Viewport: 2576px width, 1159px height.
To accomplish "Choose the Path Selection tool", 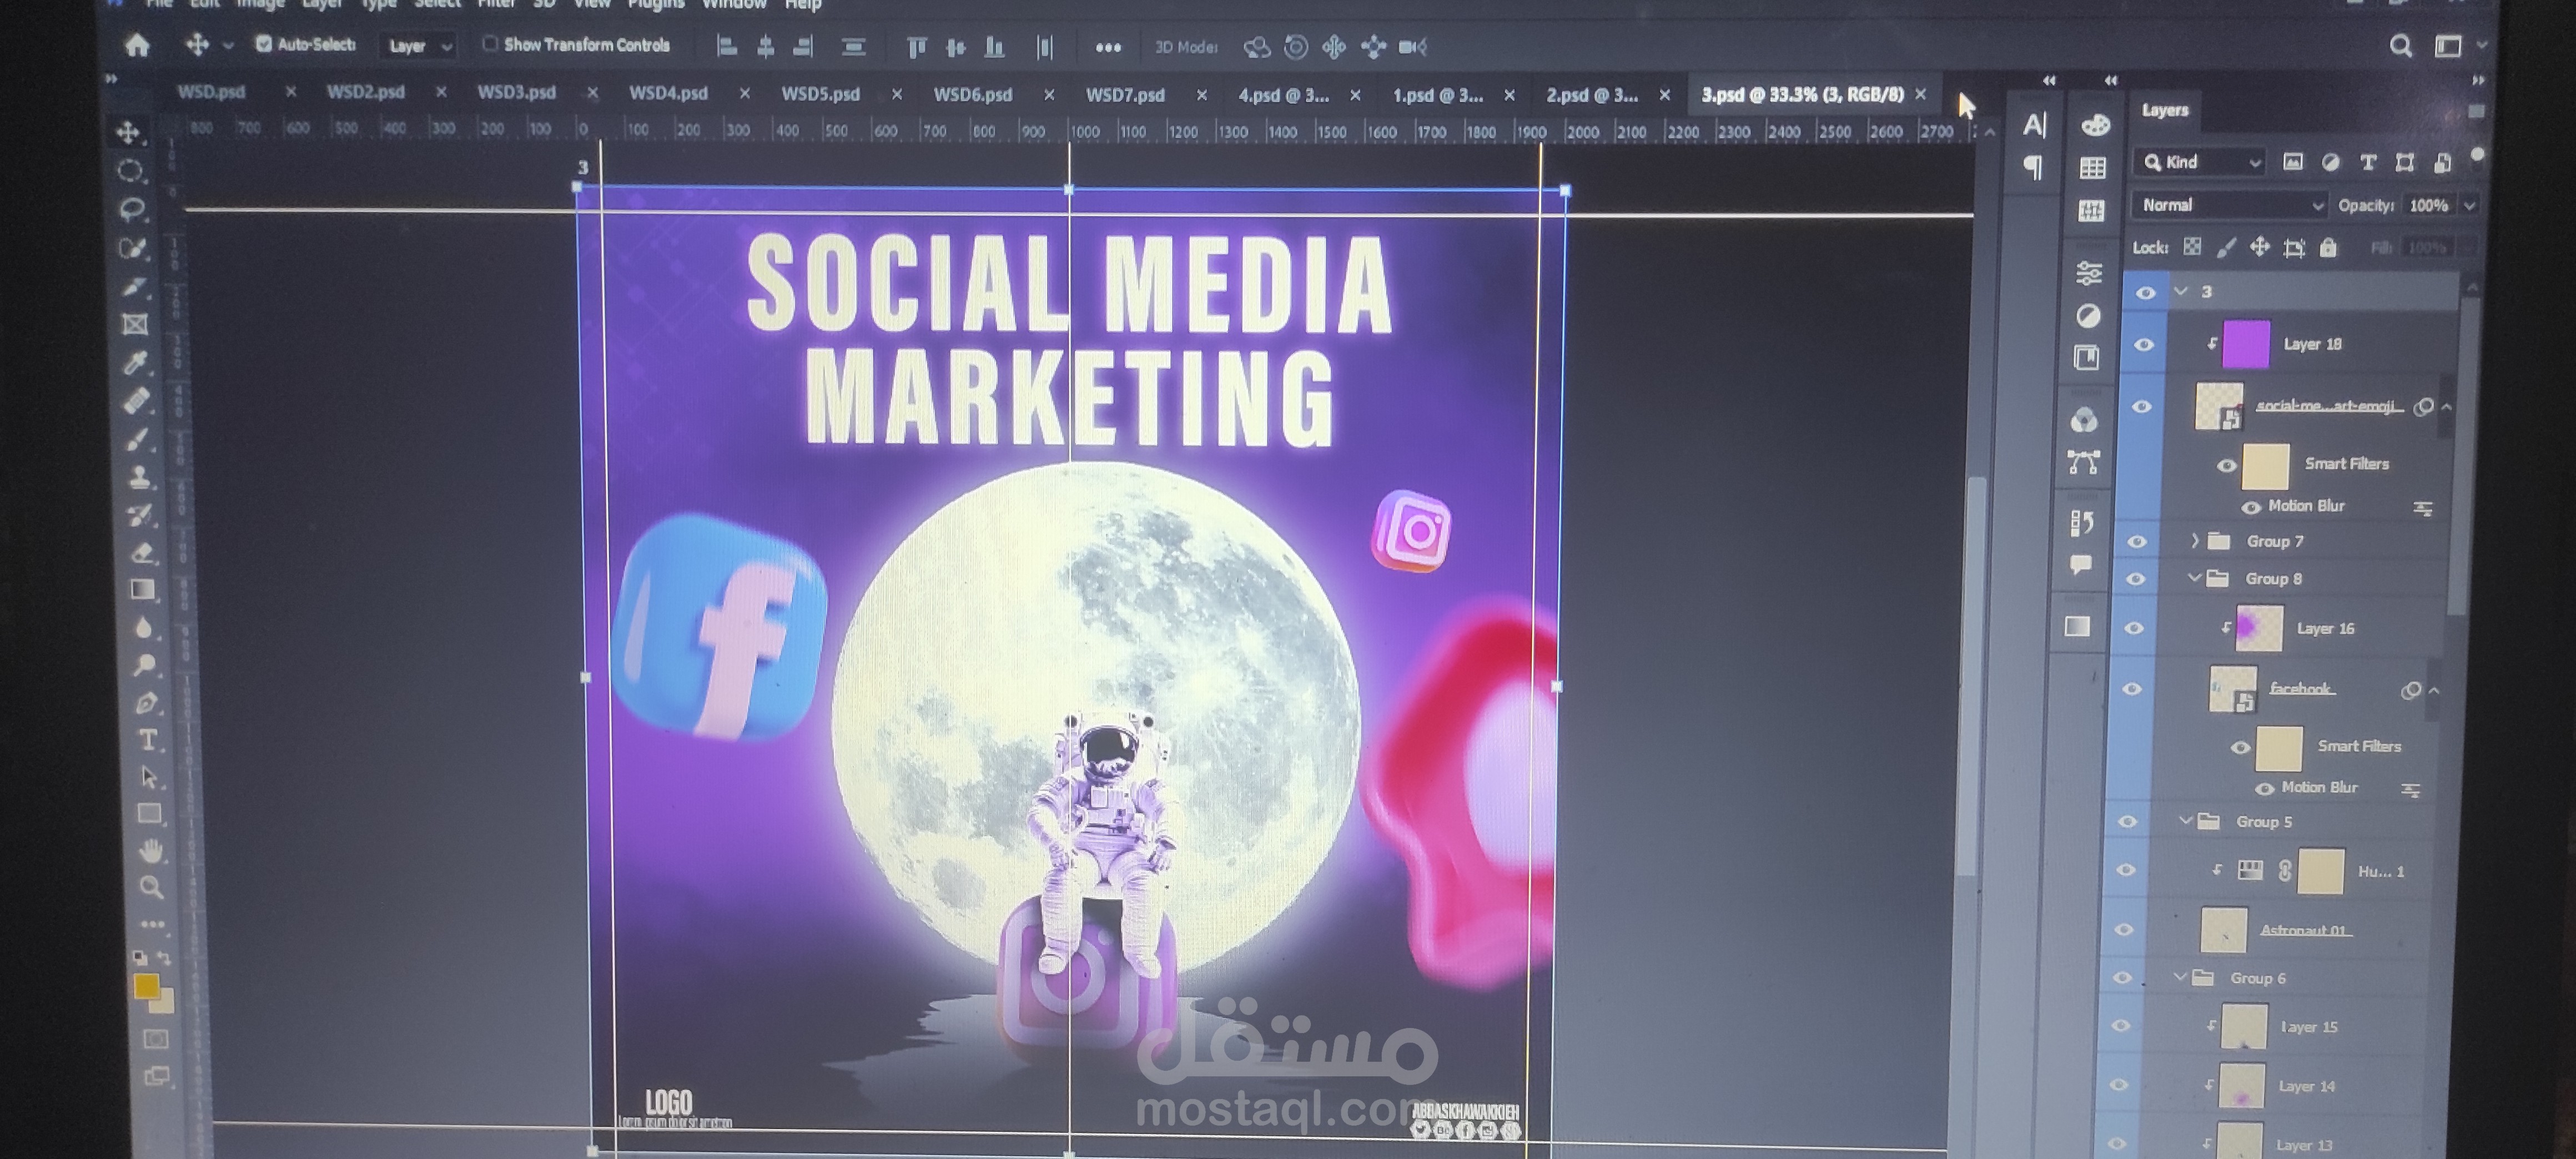I will click(x=149, y=777).
